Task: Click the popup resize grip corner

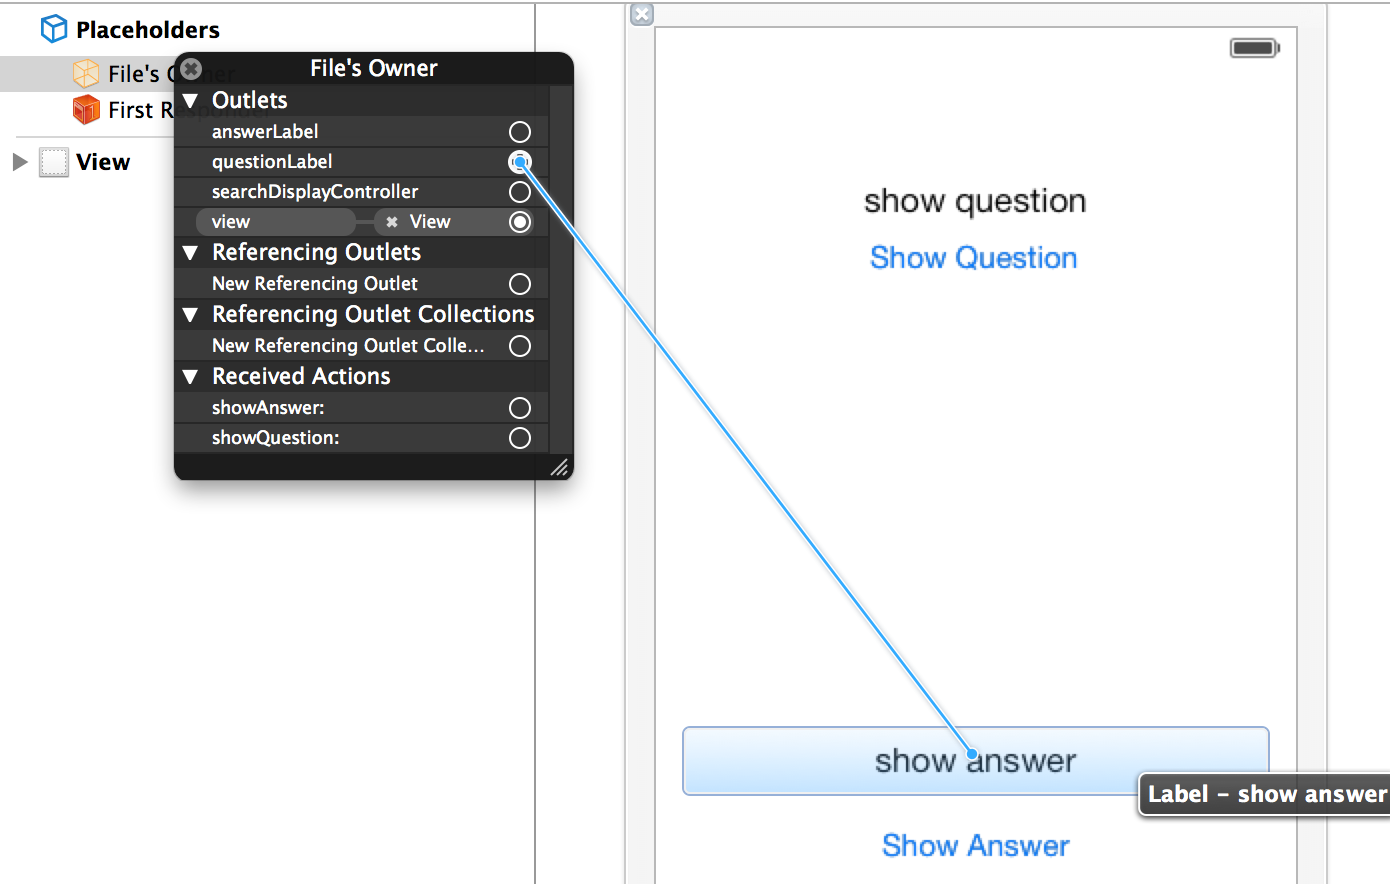Action: point(559,467)
